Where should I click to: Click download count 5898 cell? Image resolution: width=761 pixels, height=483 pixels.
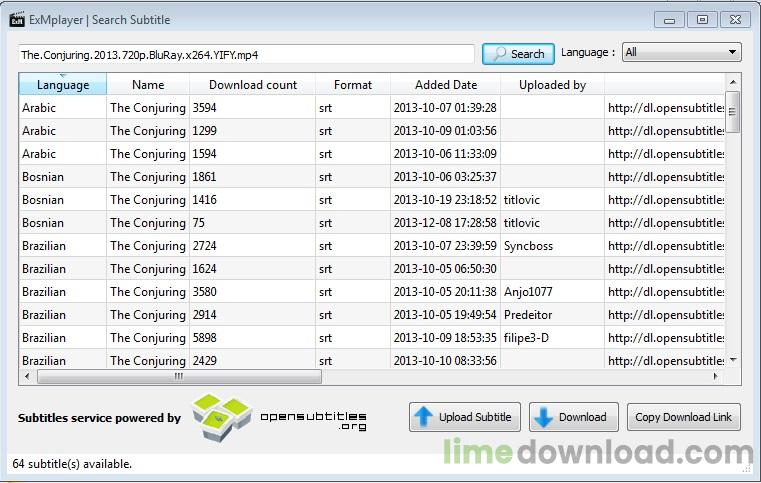pyautogui.click(x=252, y=338)
